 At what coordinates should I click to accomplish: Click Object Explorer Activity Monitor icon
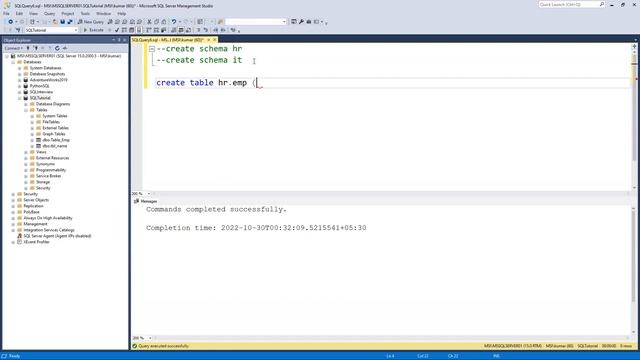(65, 48)
